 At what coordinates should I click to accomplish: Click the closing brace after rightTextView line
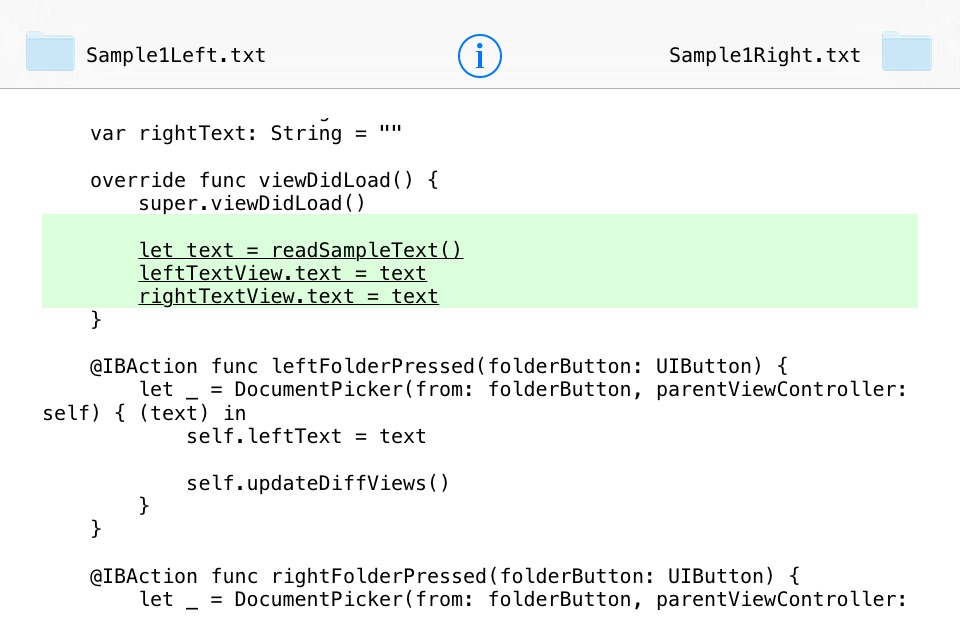pos(96,320)
